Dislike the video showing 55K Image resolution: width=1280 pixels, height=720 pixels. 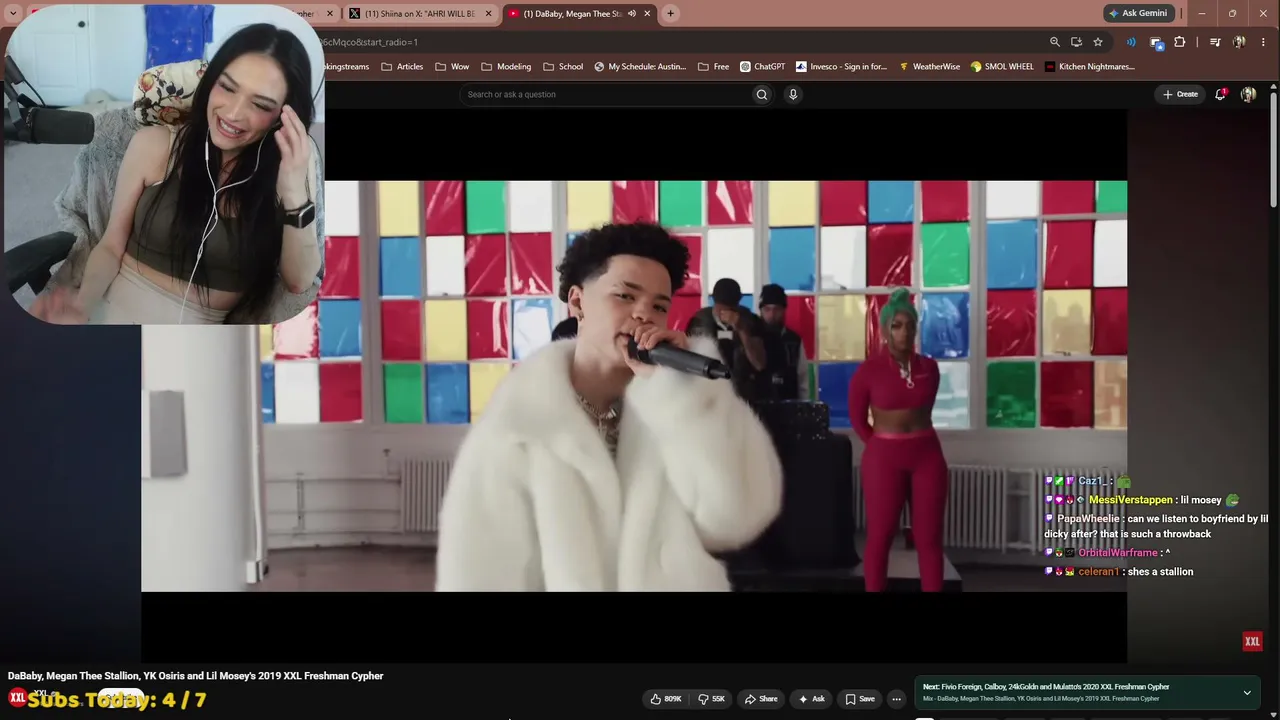(x=712, y=699)
